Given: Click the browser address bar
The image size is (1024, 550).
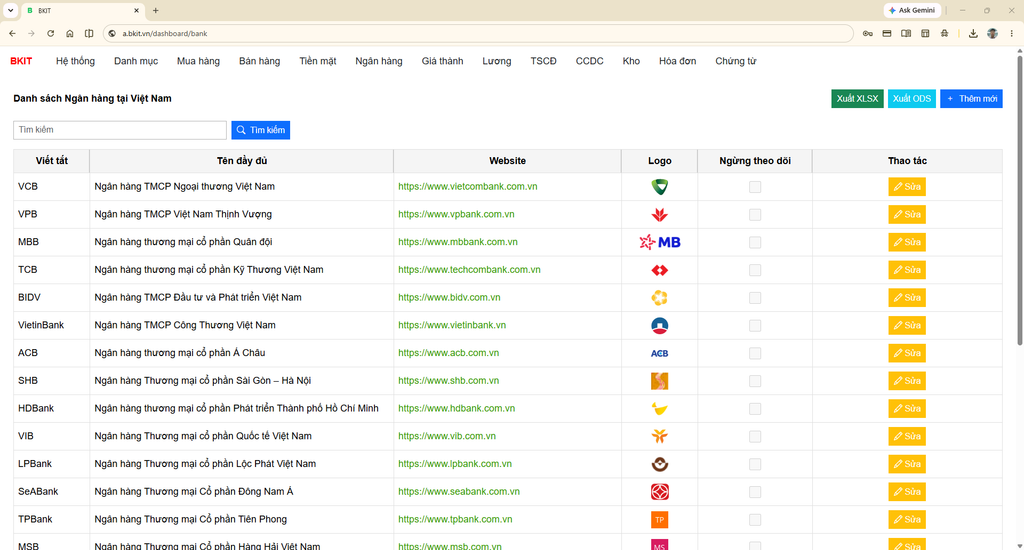Looking at the screenshot, I should [x=478, y=33].
